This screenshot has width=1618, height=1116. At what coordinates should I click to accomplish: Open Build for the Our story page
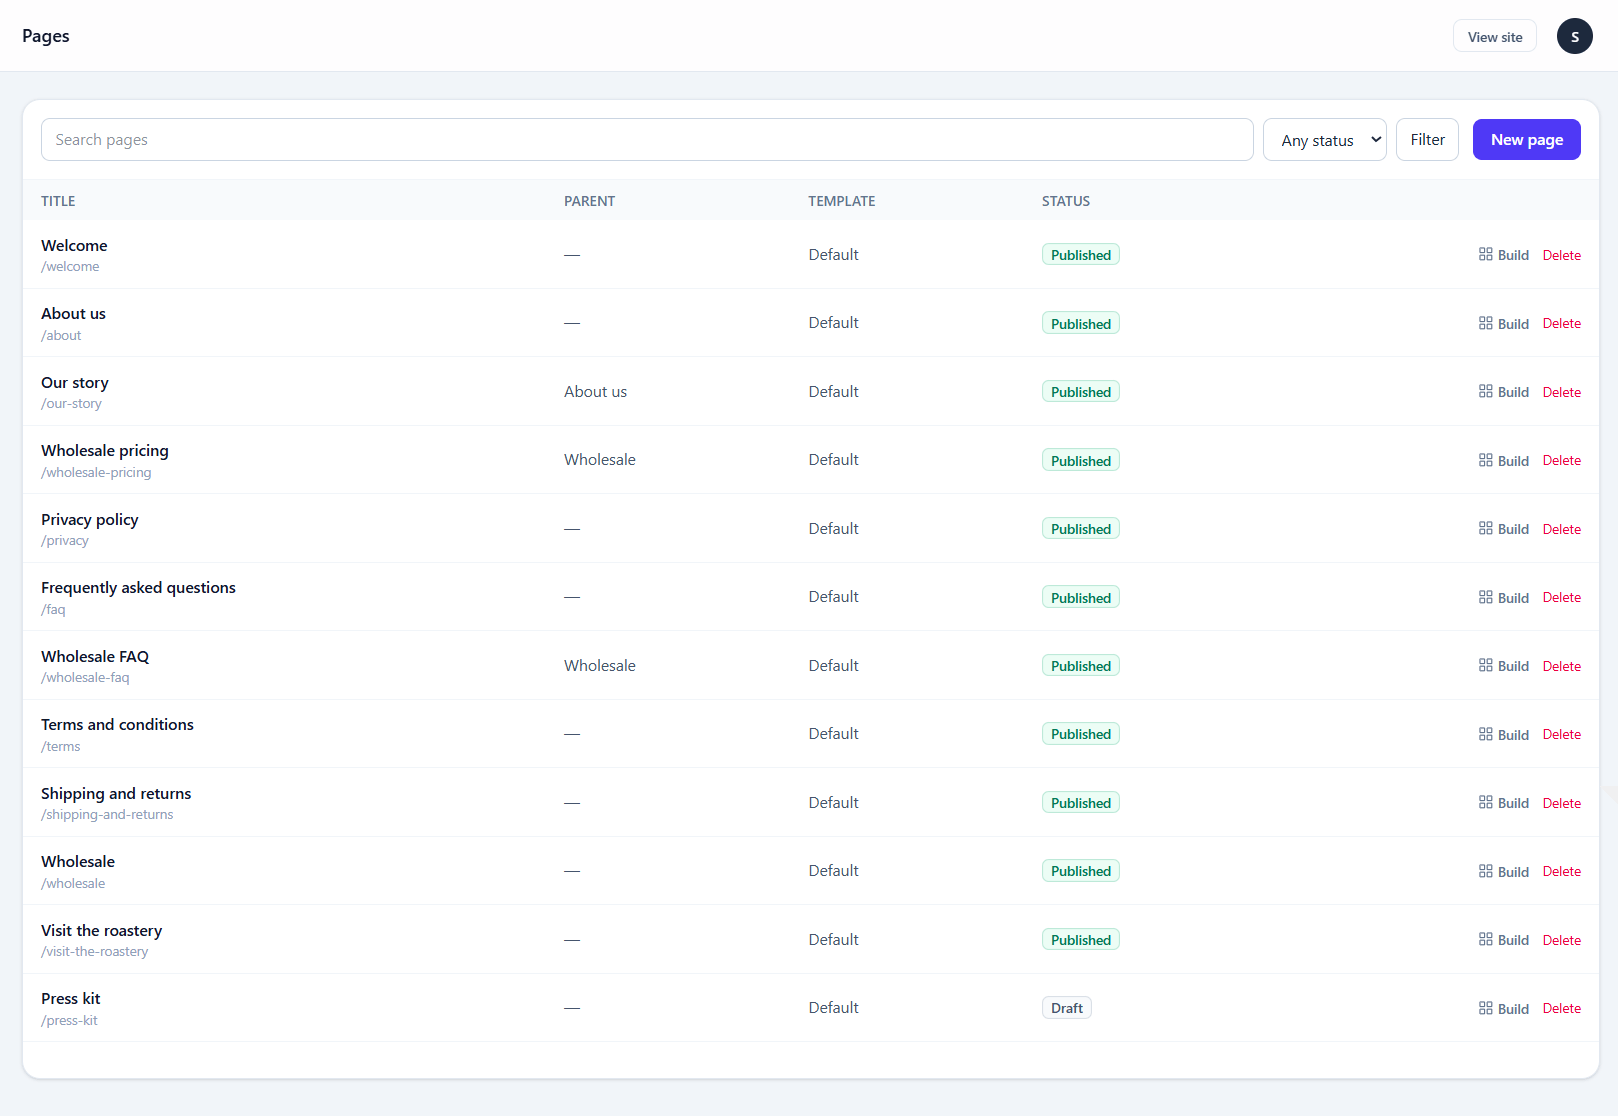[x=1503, y=392]
